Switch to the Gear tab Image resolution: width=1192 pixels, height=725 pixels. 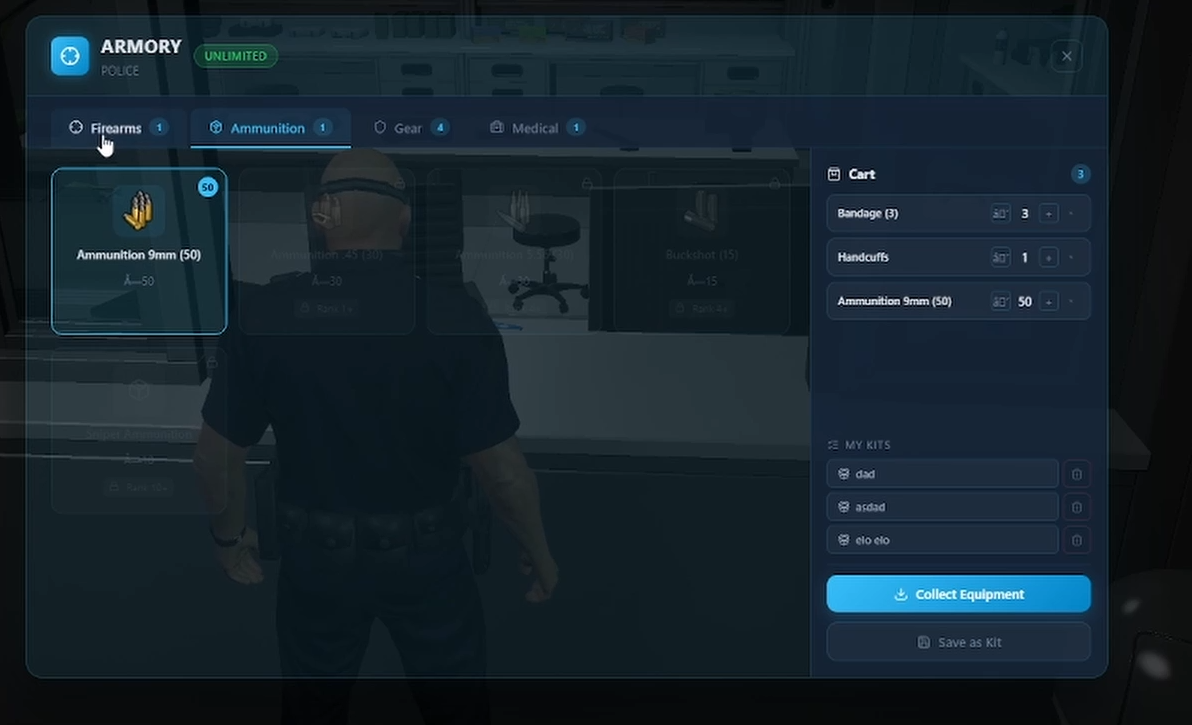pyautogui.click(x=411, y=128)
